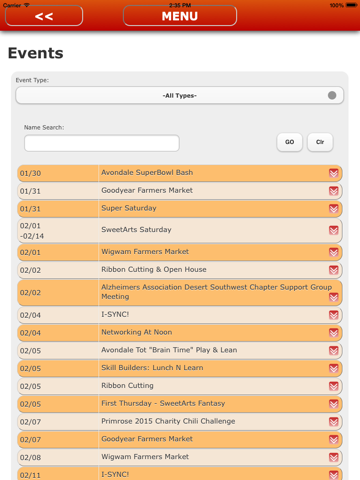Open Primrose 2015 Charity Chili Challenge title
The height and width of the screenshot is (480, 360).
pyautogui.click(x=168, y=421)
